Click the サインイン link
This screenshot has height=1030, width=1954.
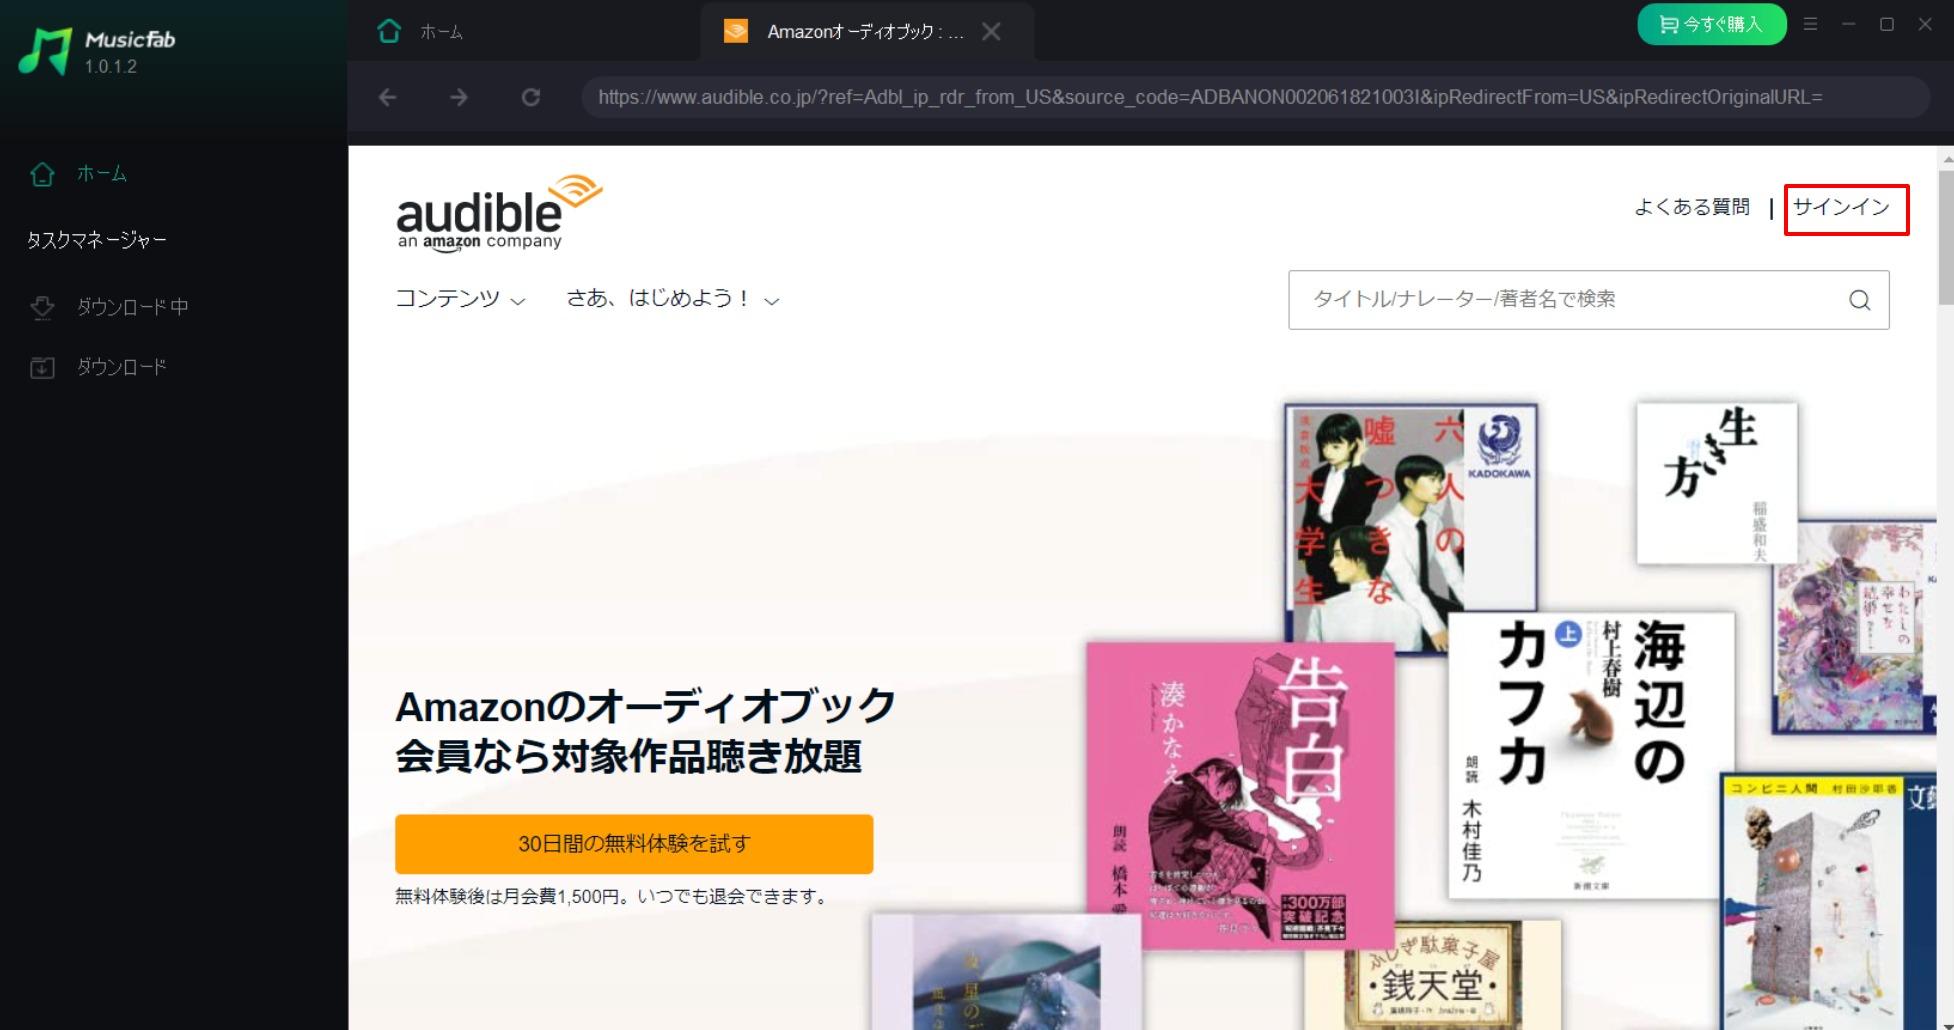pyautogui.click(x=1842, y=207)
